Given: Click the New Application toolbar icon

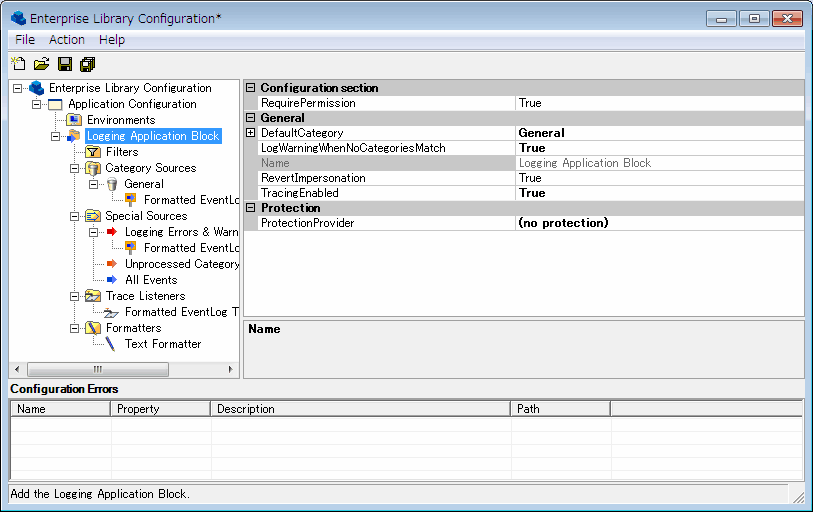Looking at the screenshot, I should pos(18,65).
